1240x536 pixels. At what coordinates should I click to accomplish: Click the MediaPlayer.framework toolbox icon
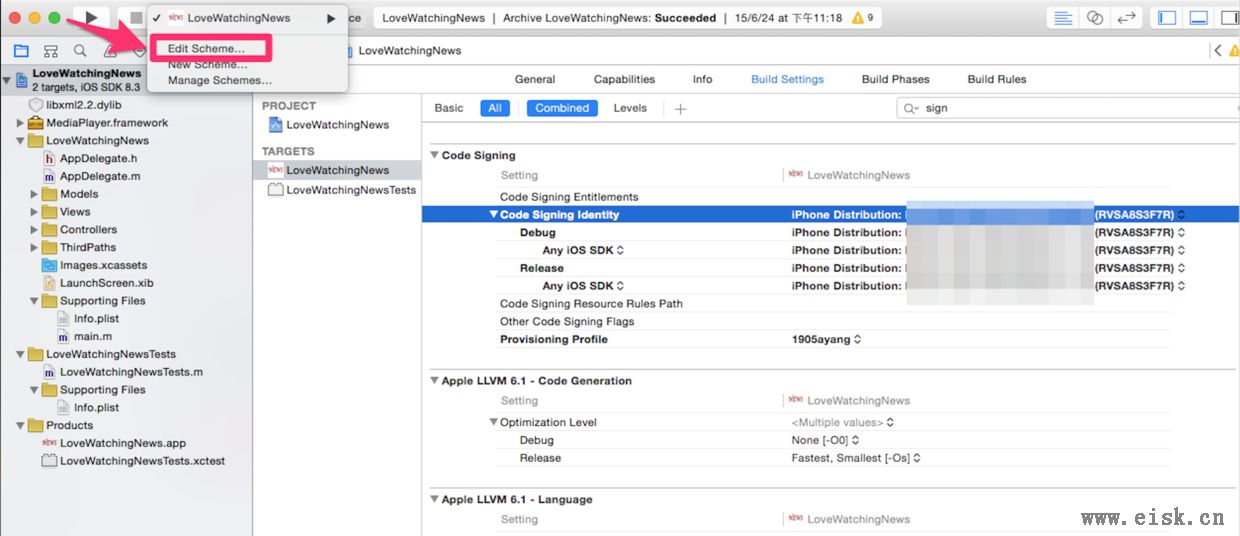[x=36, y=123]
